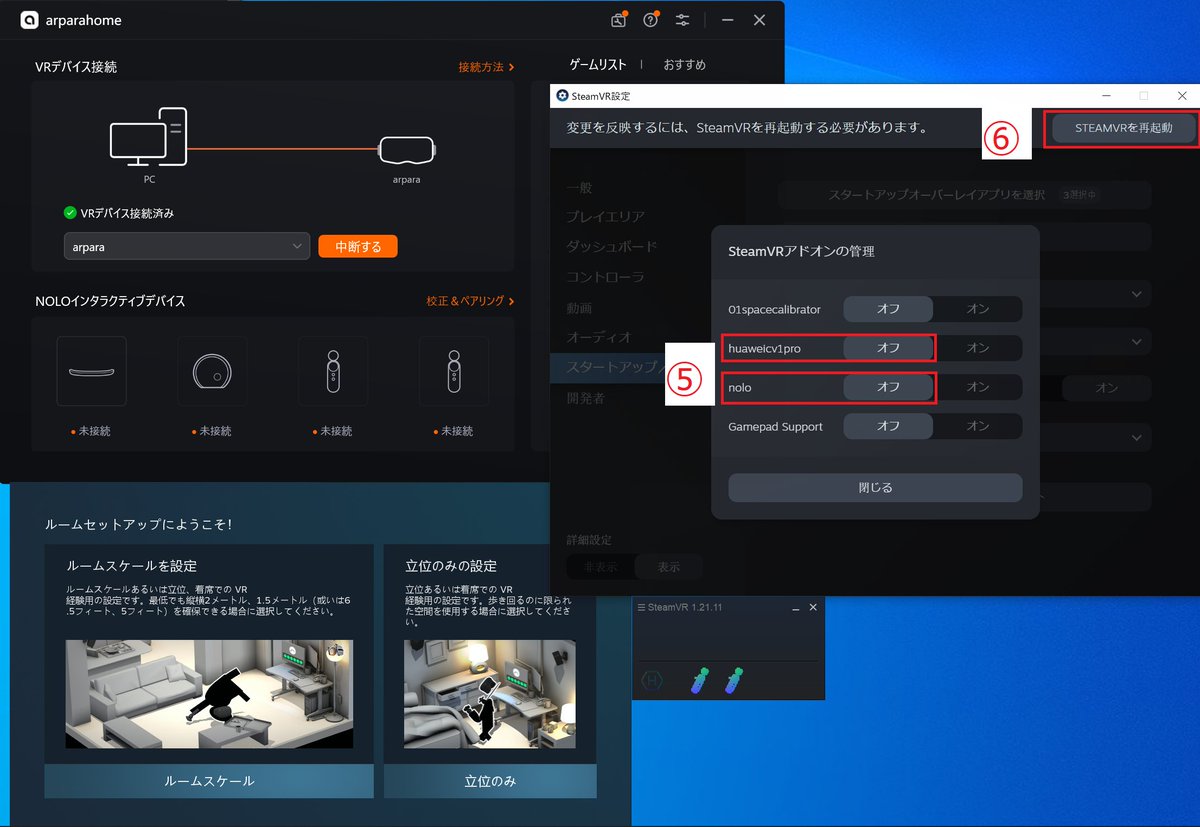Click the arpara logo in the title bar
The image size is (1200, 827).
click(x=29, y=20)
